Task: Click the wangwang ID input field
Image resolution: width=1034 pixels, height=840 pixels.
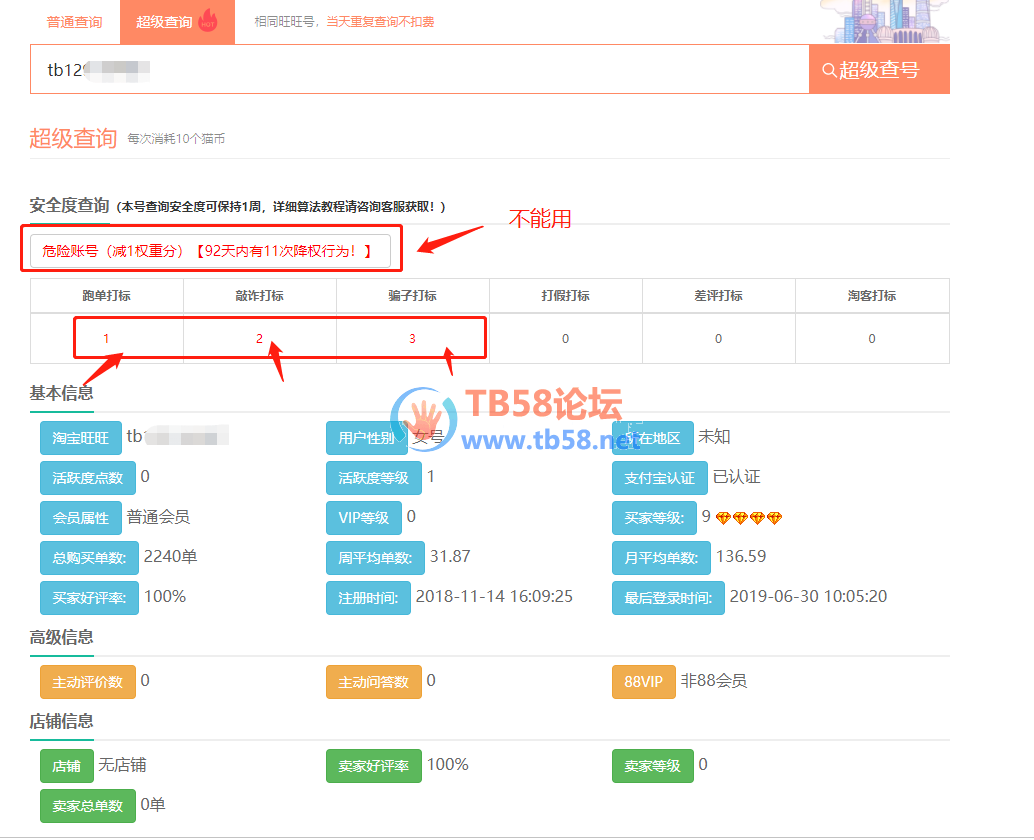Action: (420, 70)
